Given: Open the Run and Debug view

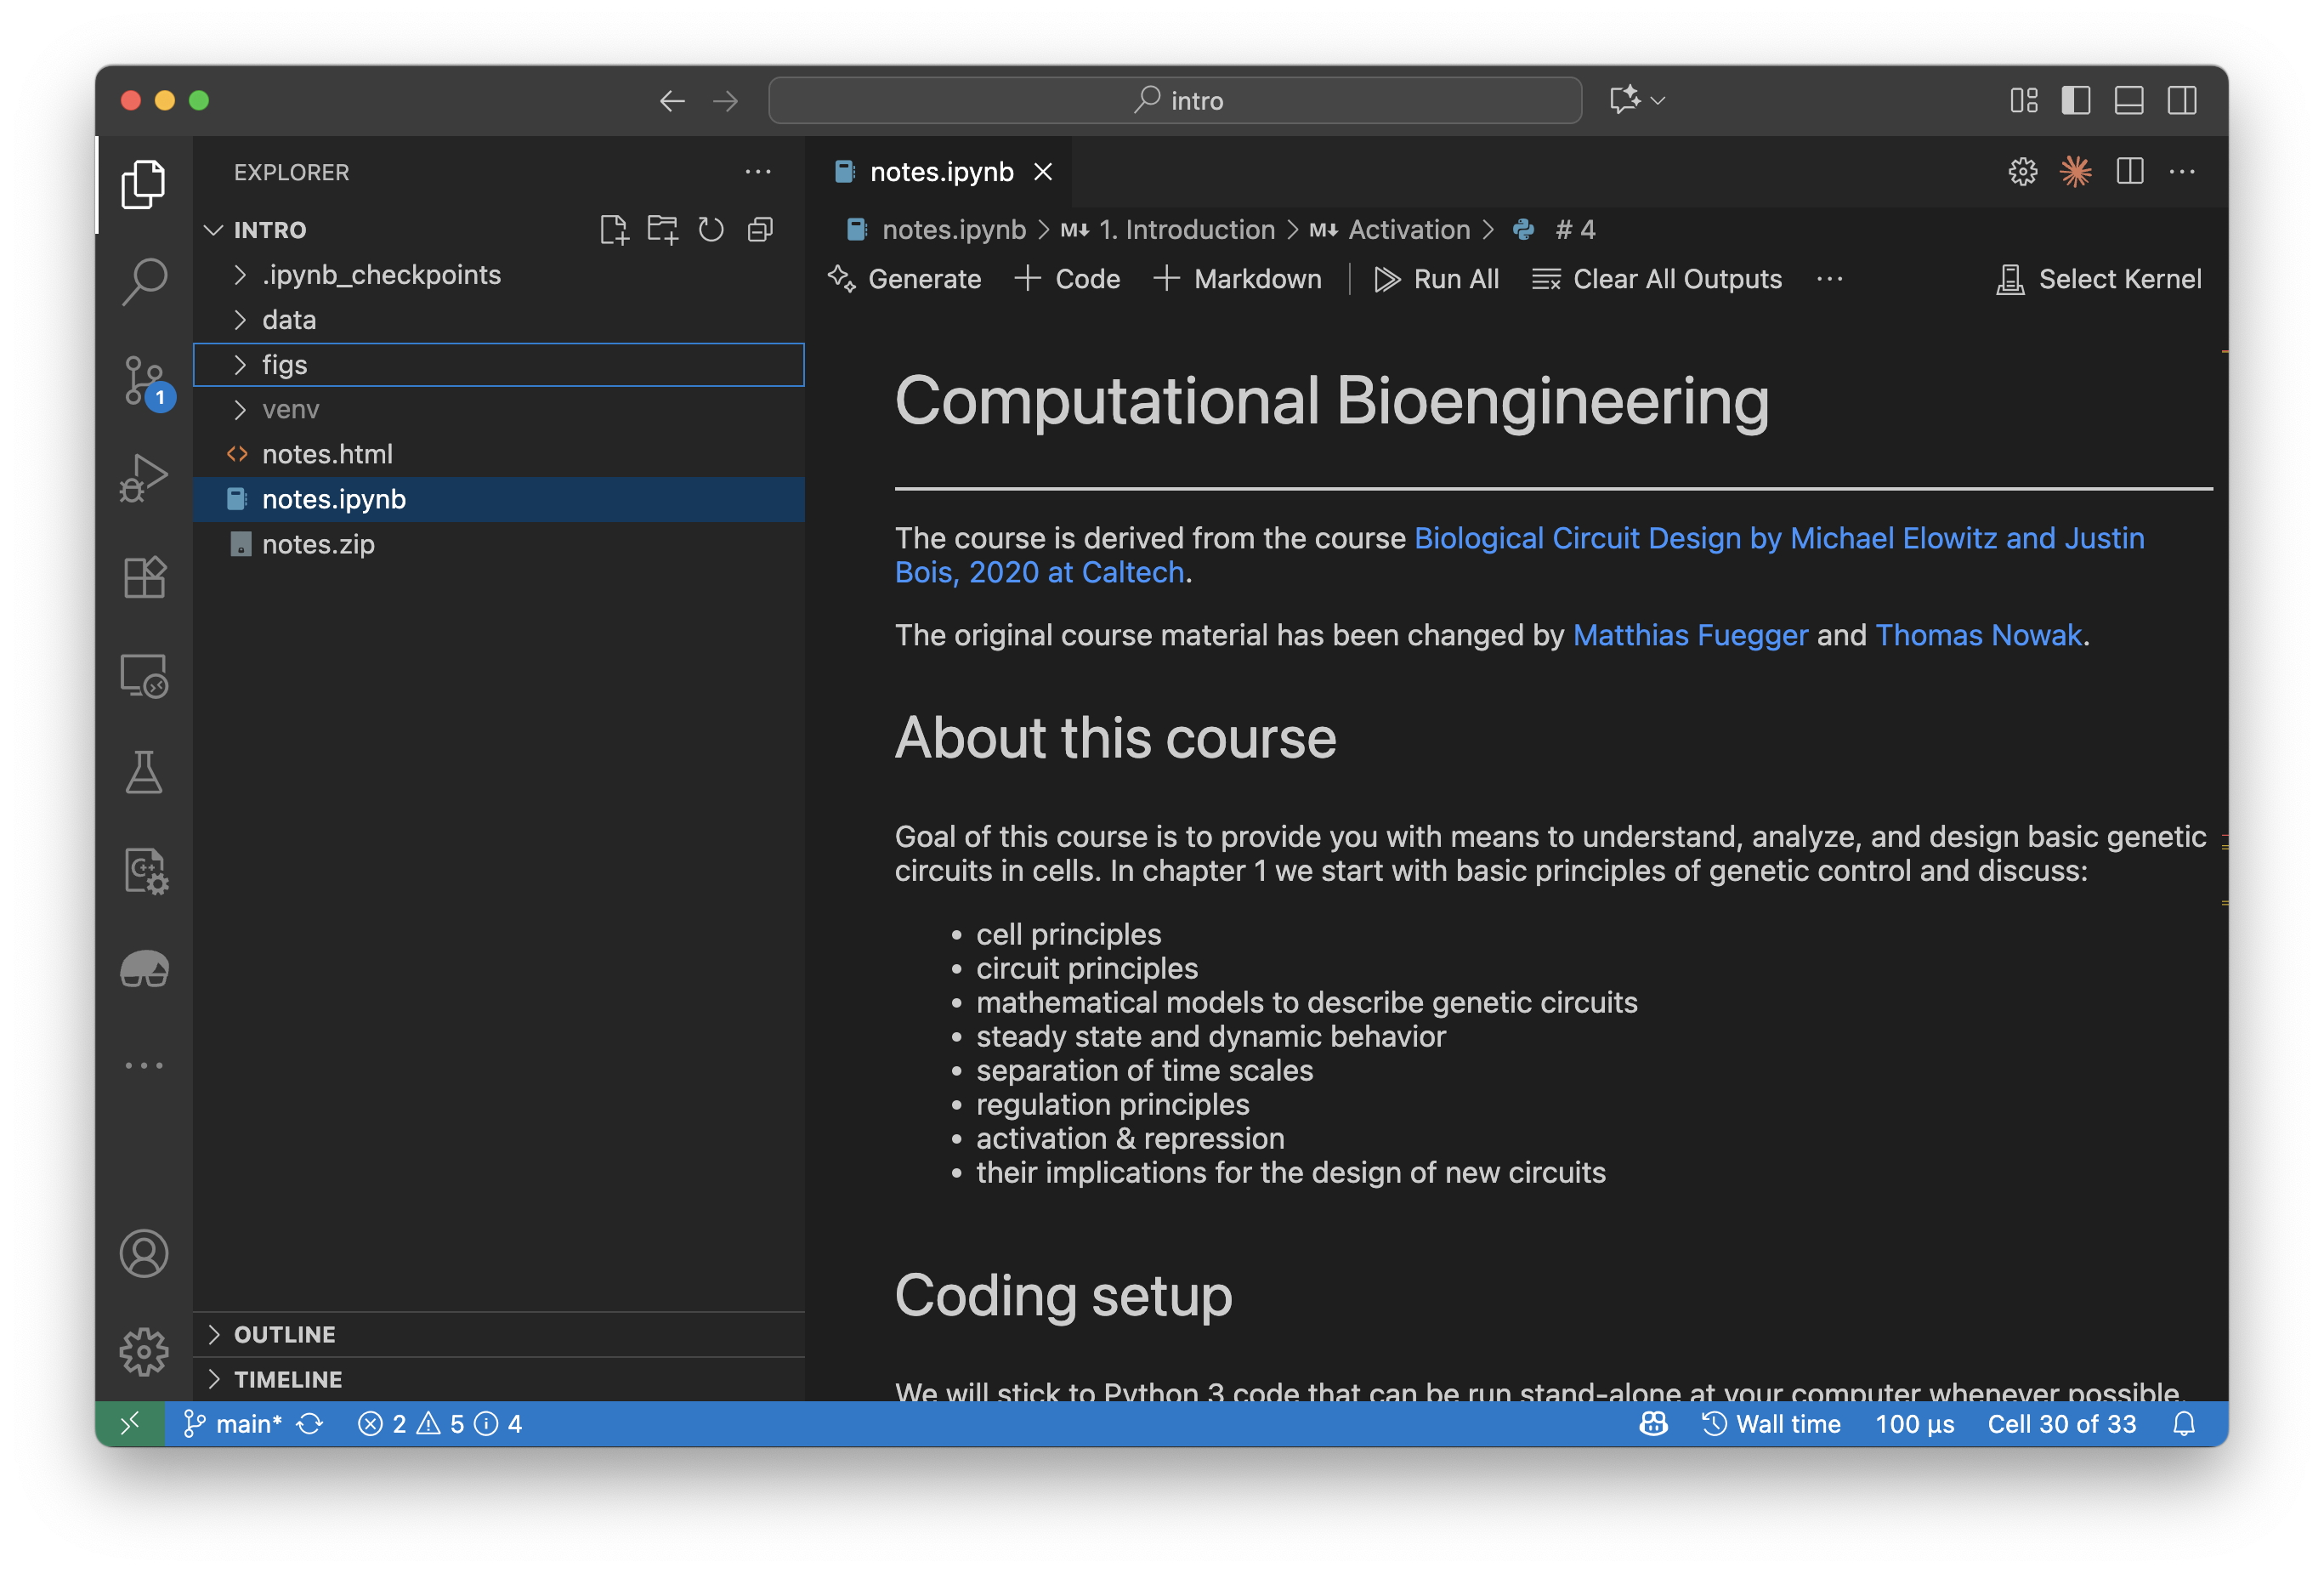Looking at the screenshot, I should [144, 477].
